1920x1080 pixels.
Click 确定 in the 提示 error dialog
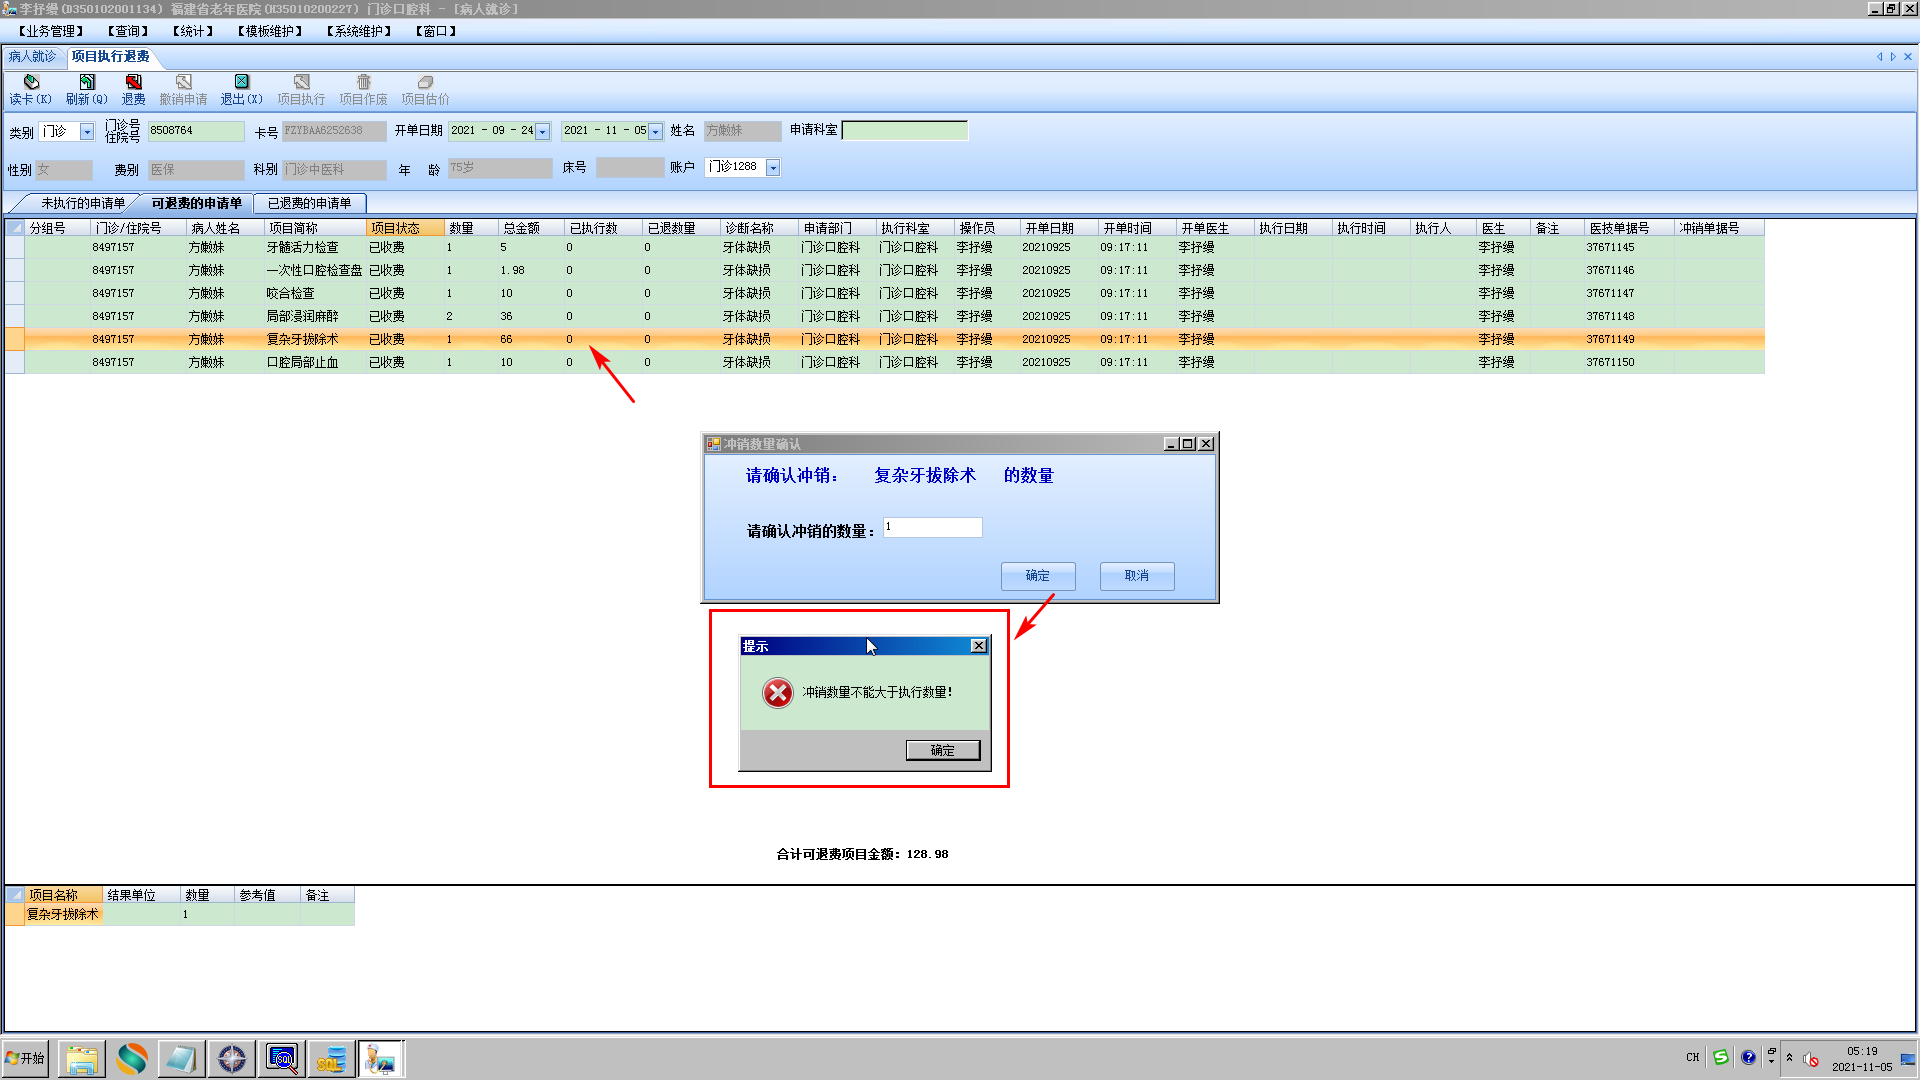pyautogui.click(x=942, y=750)
